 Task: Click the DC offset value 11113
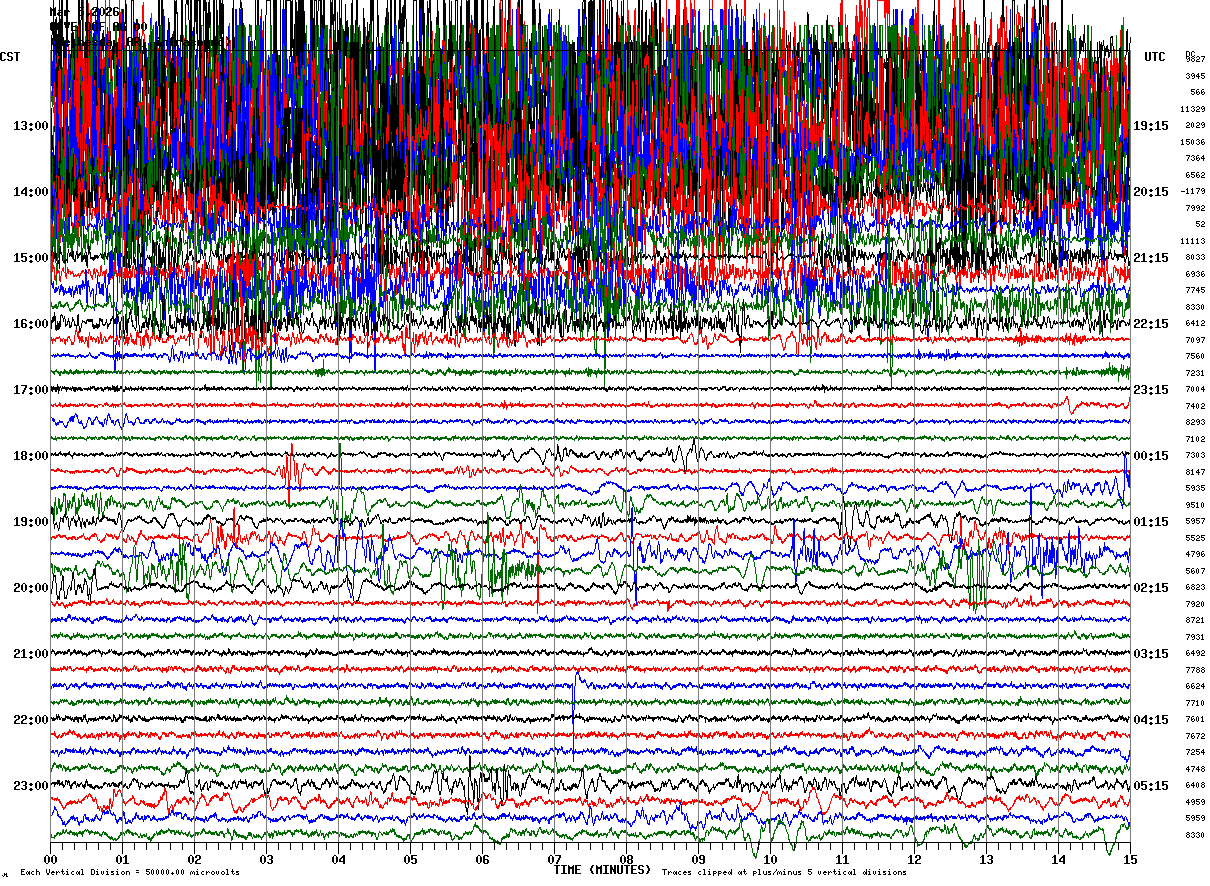point(1193,241)
